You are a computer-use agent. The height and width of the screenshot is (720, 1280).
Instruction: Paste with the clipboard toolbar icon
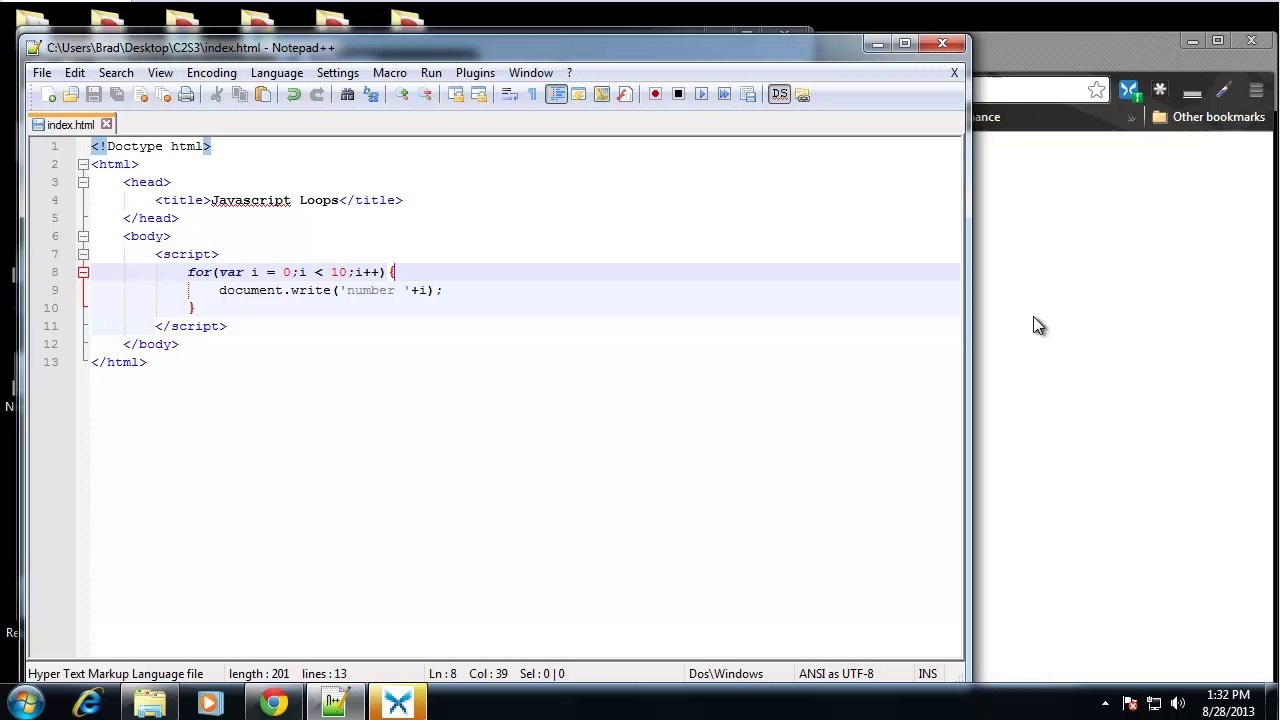263,94
